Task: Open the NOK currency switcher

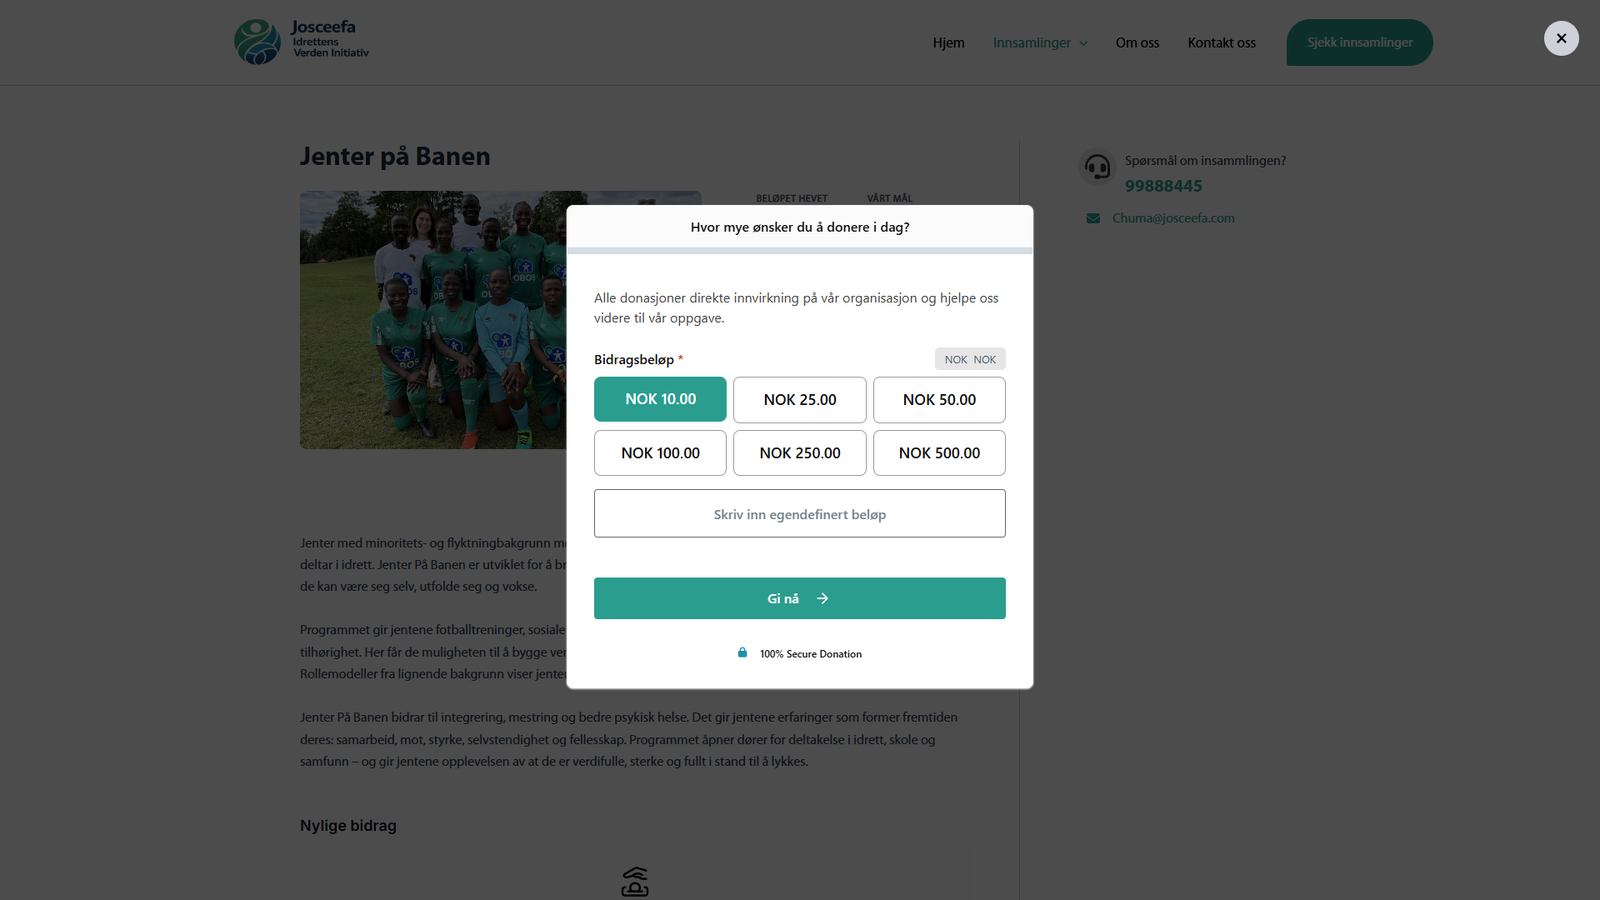Action: [970, 359]
